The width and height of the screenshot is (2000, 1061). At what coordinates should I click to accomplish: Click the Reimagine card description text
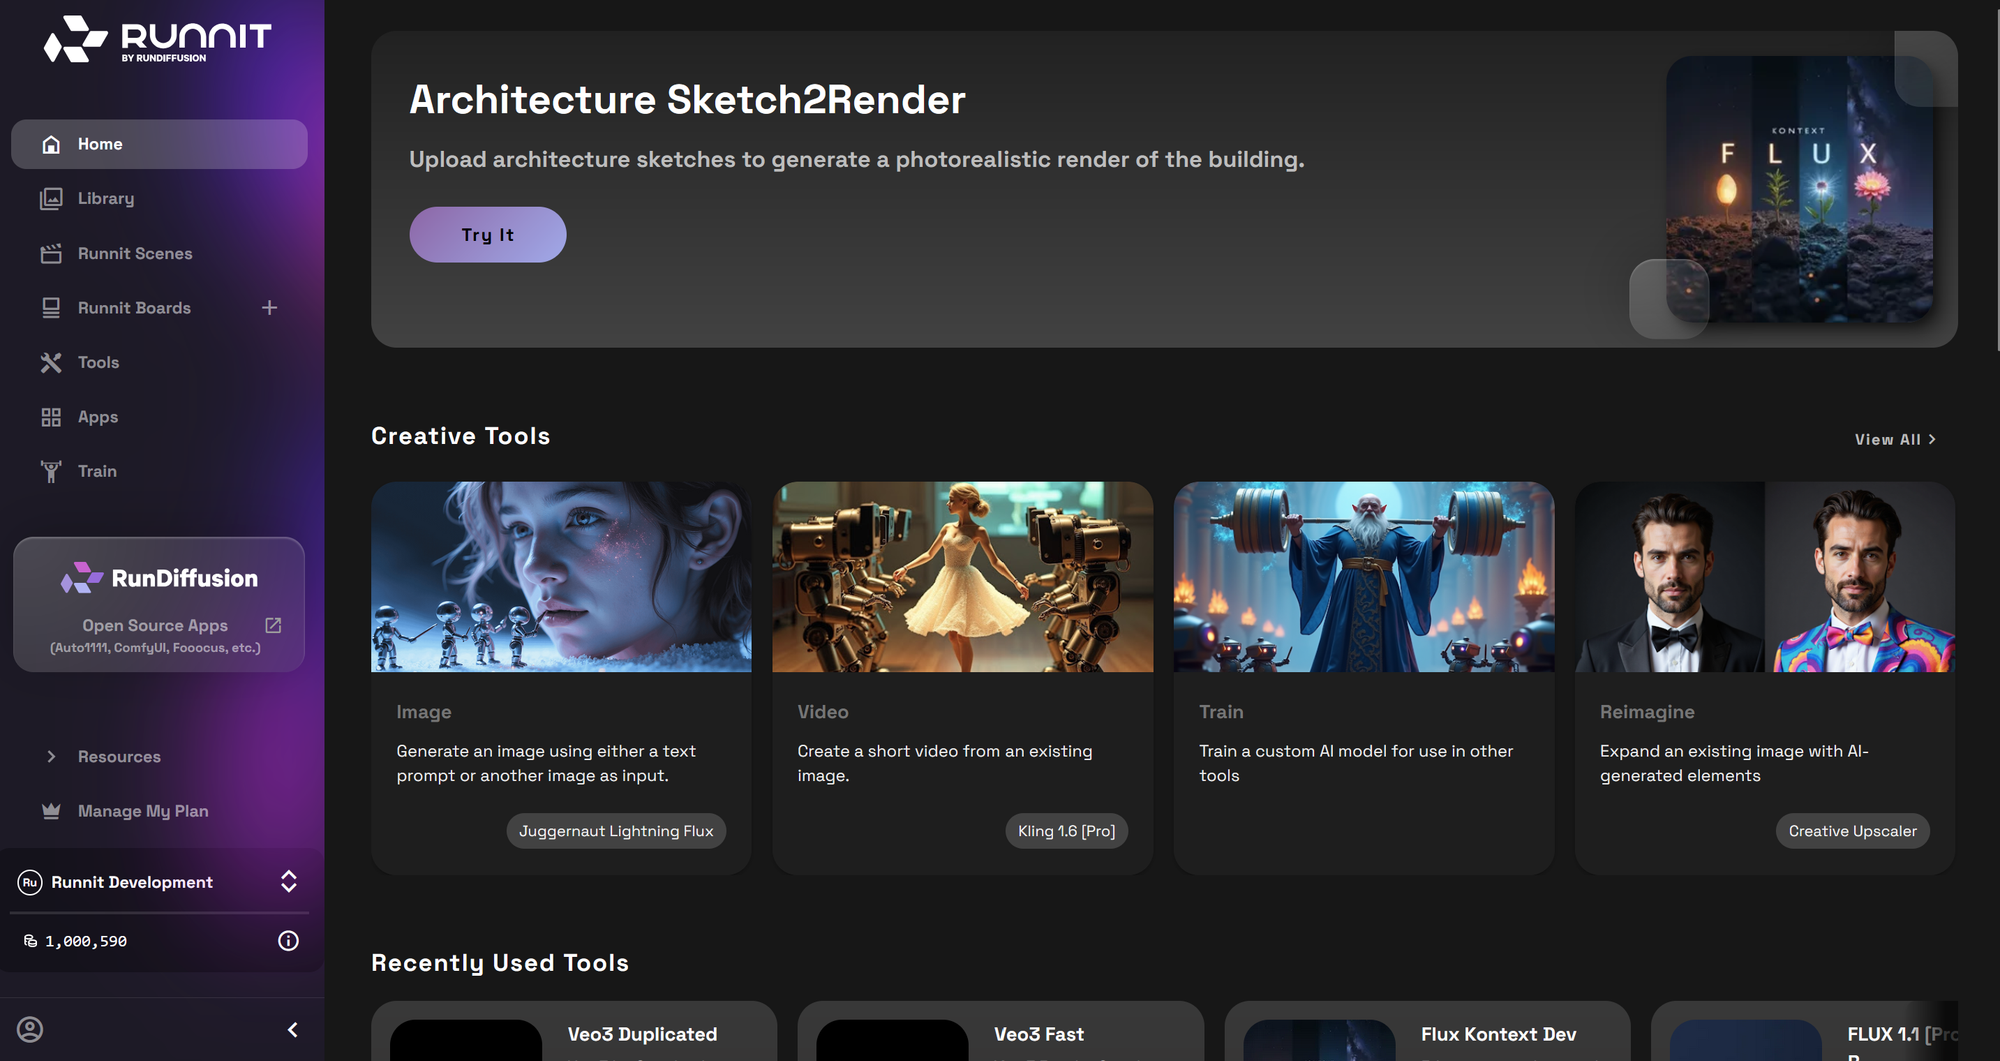(x=1734, y=763)
